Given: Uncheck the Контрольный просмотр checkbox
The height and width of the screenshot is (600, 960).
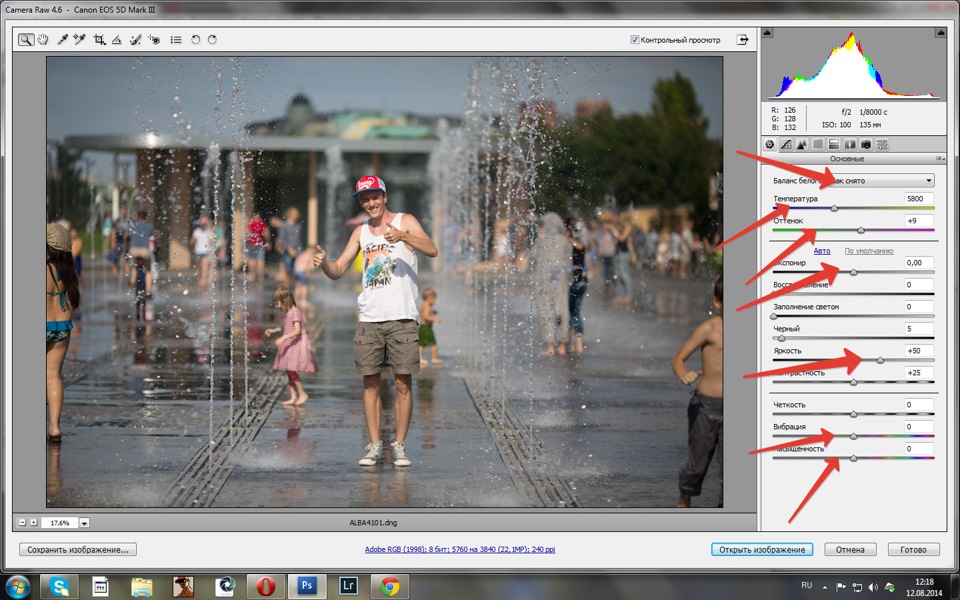Looking at the screenshot, I should pyautogui.click(x=635, y=40).
